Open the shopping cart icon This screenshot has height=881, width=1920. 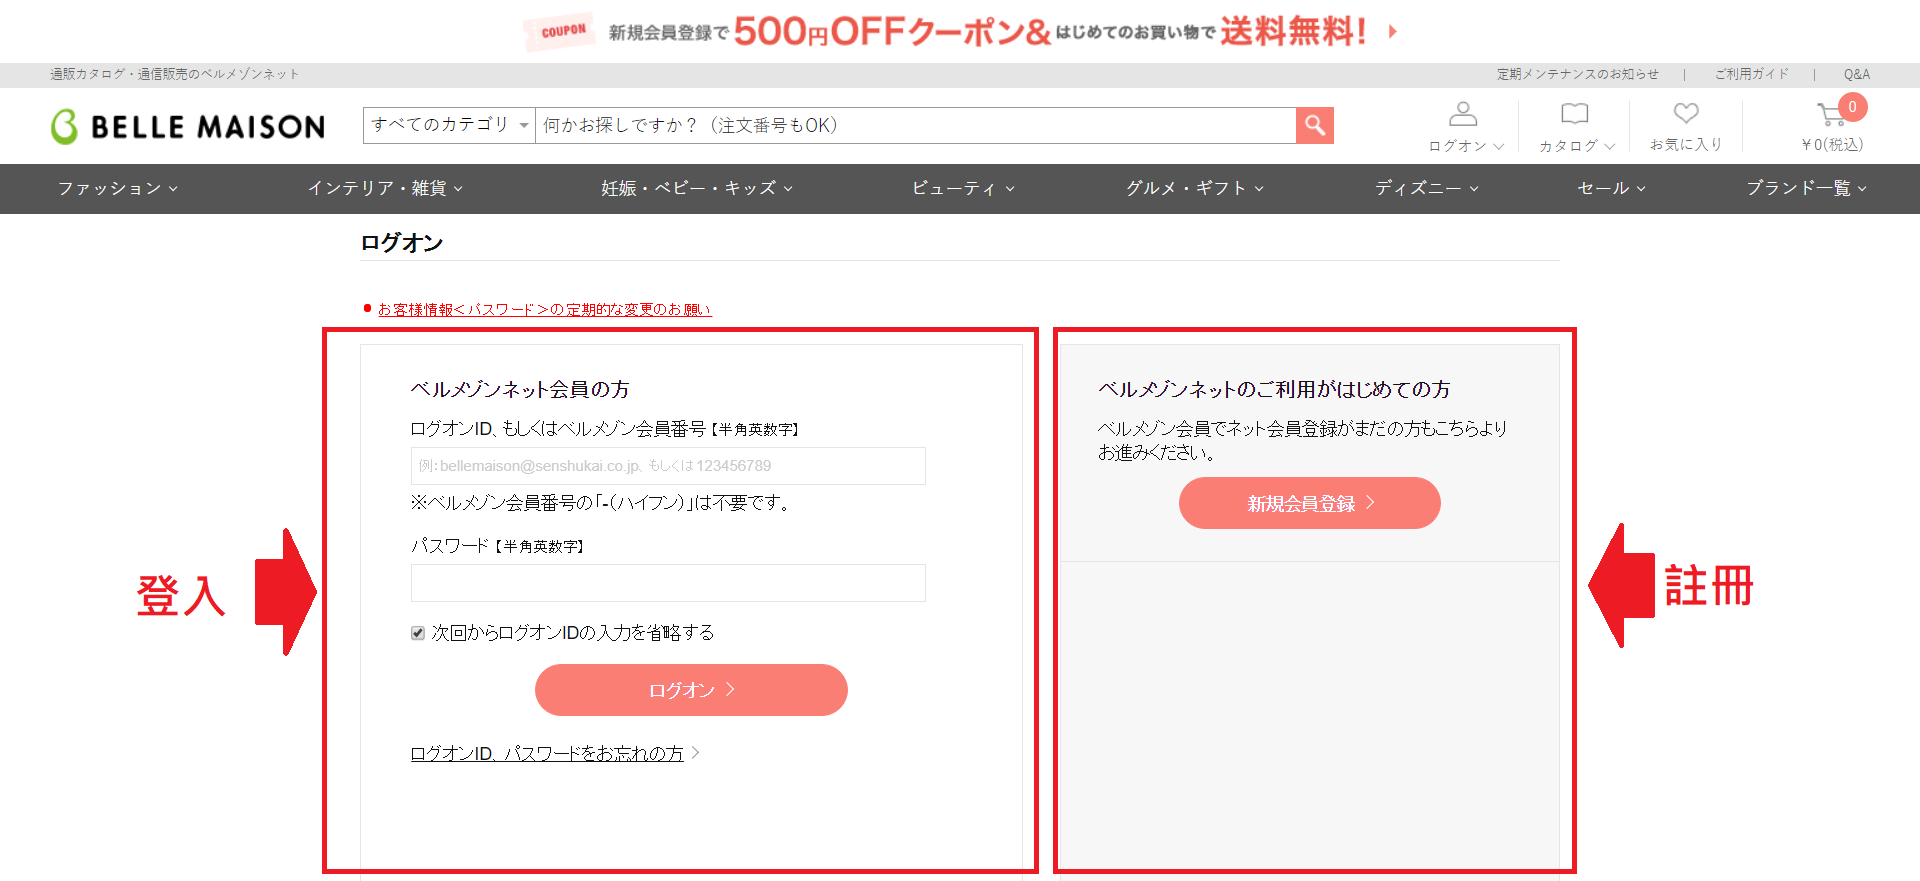coord(1832,114)
